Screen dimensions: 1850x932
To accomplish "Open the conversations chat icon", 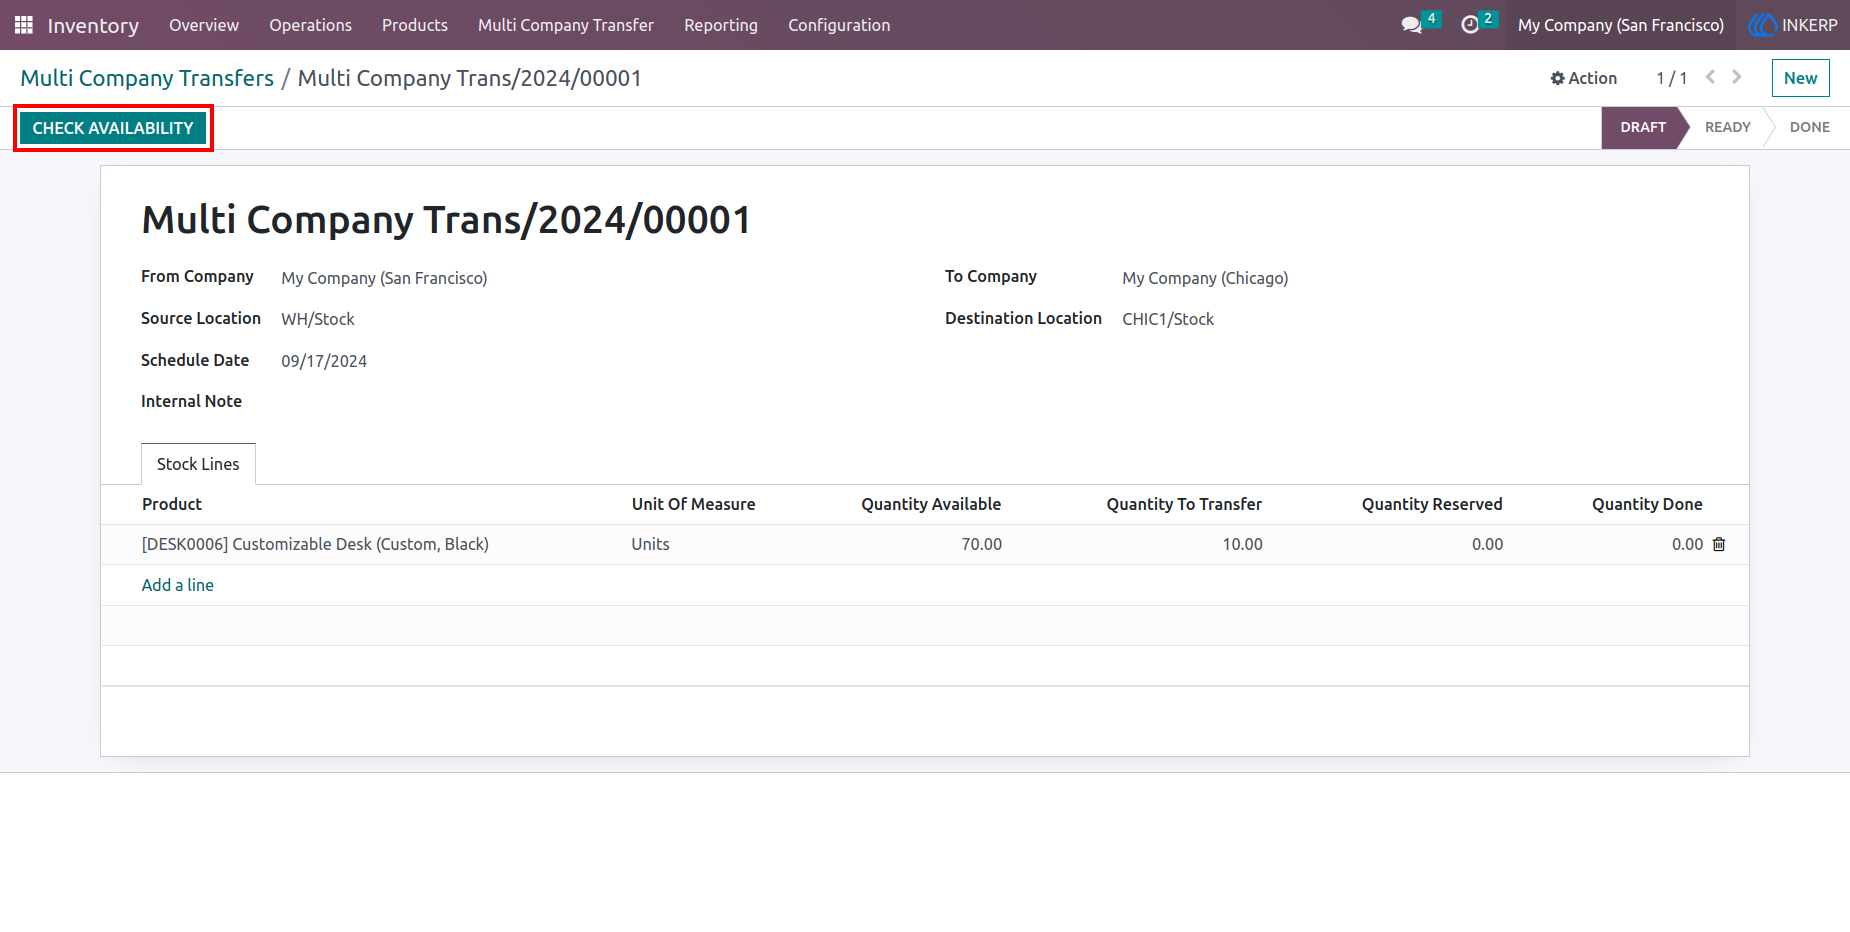I will pos(1412,25).
